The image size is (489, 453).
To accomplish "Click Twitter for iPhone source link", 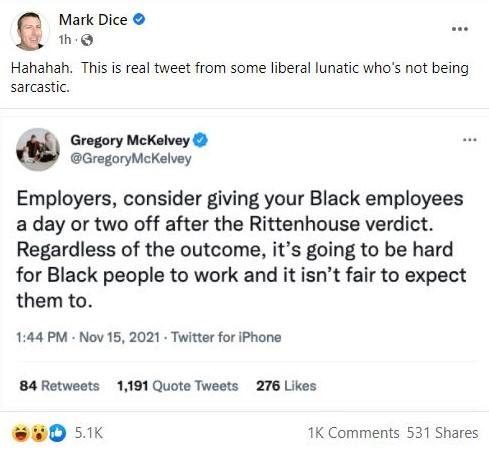I will coord(226,337).
